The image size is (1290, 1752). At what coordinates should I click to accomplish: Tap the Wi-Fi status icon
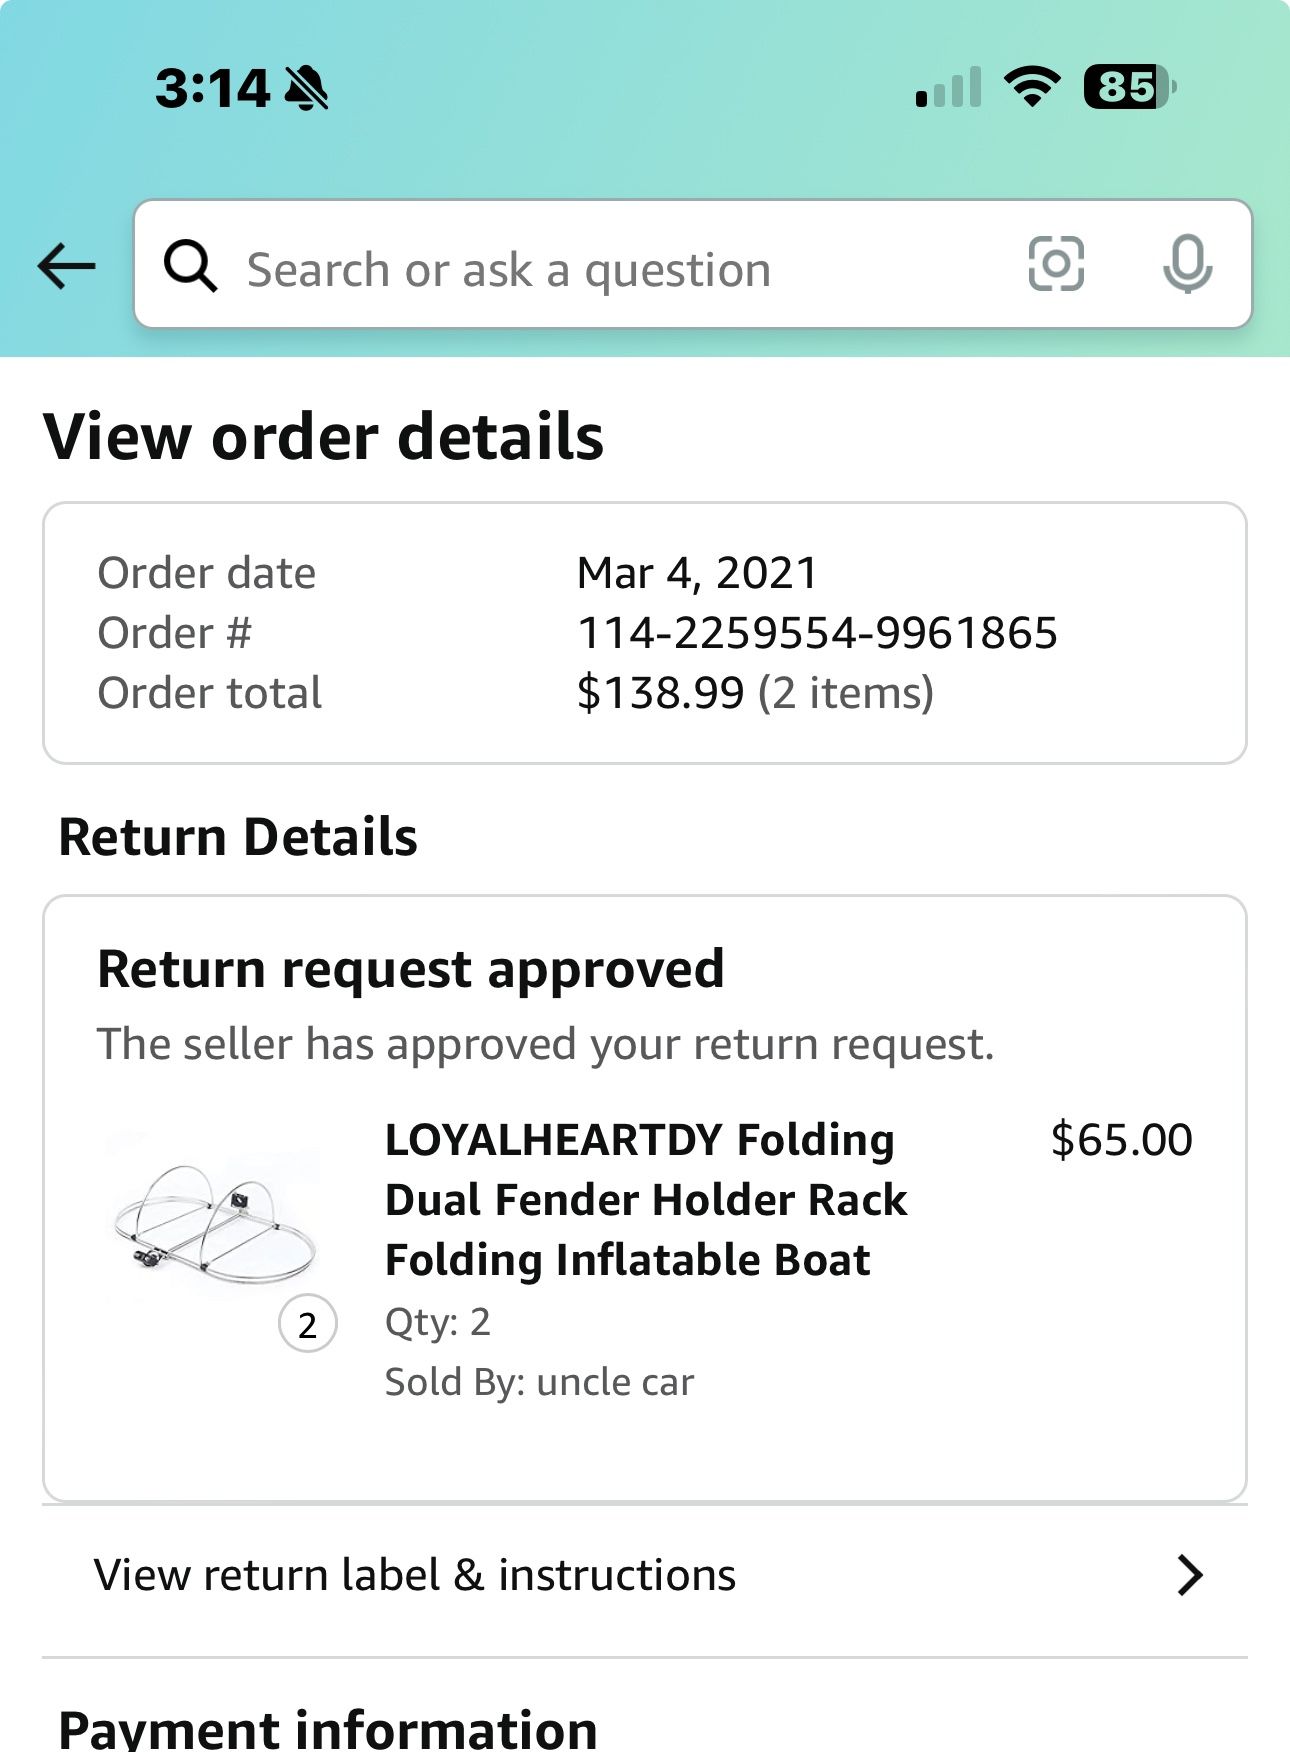[1032, 87]
